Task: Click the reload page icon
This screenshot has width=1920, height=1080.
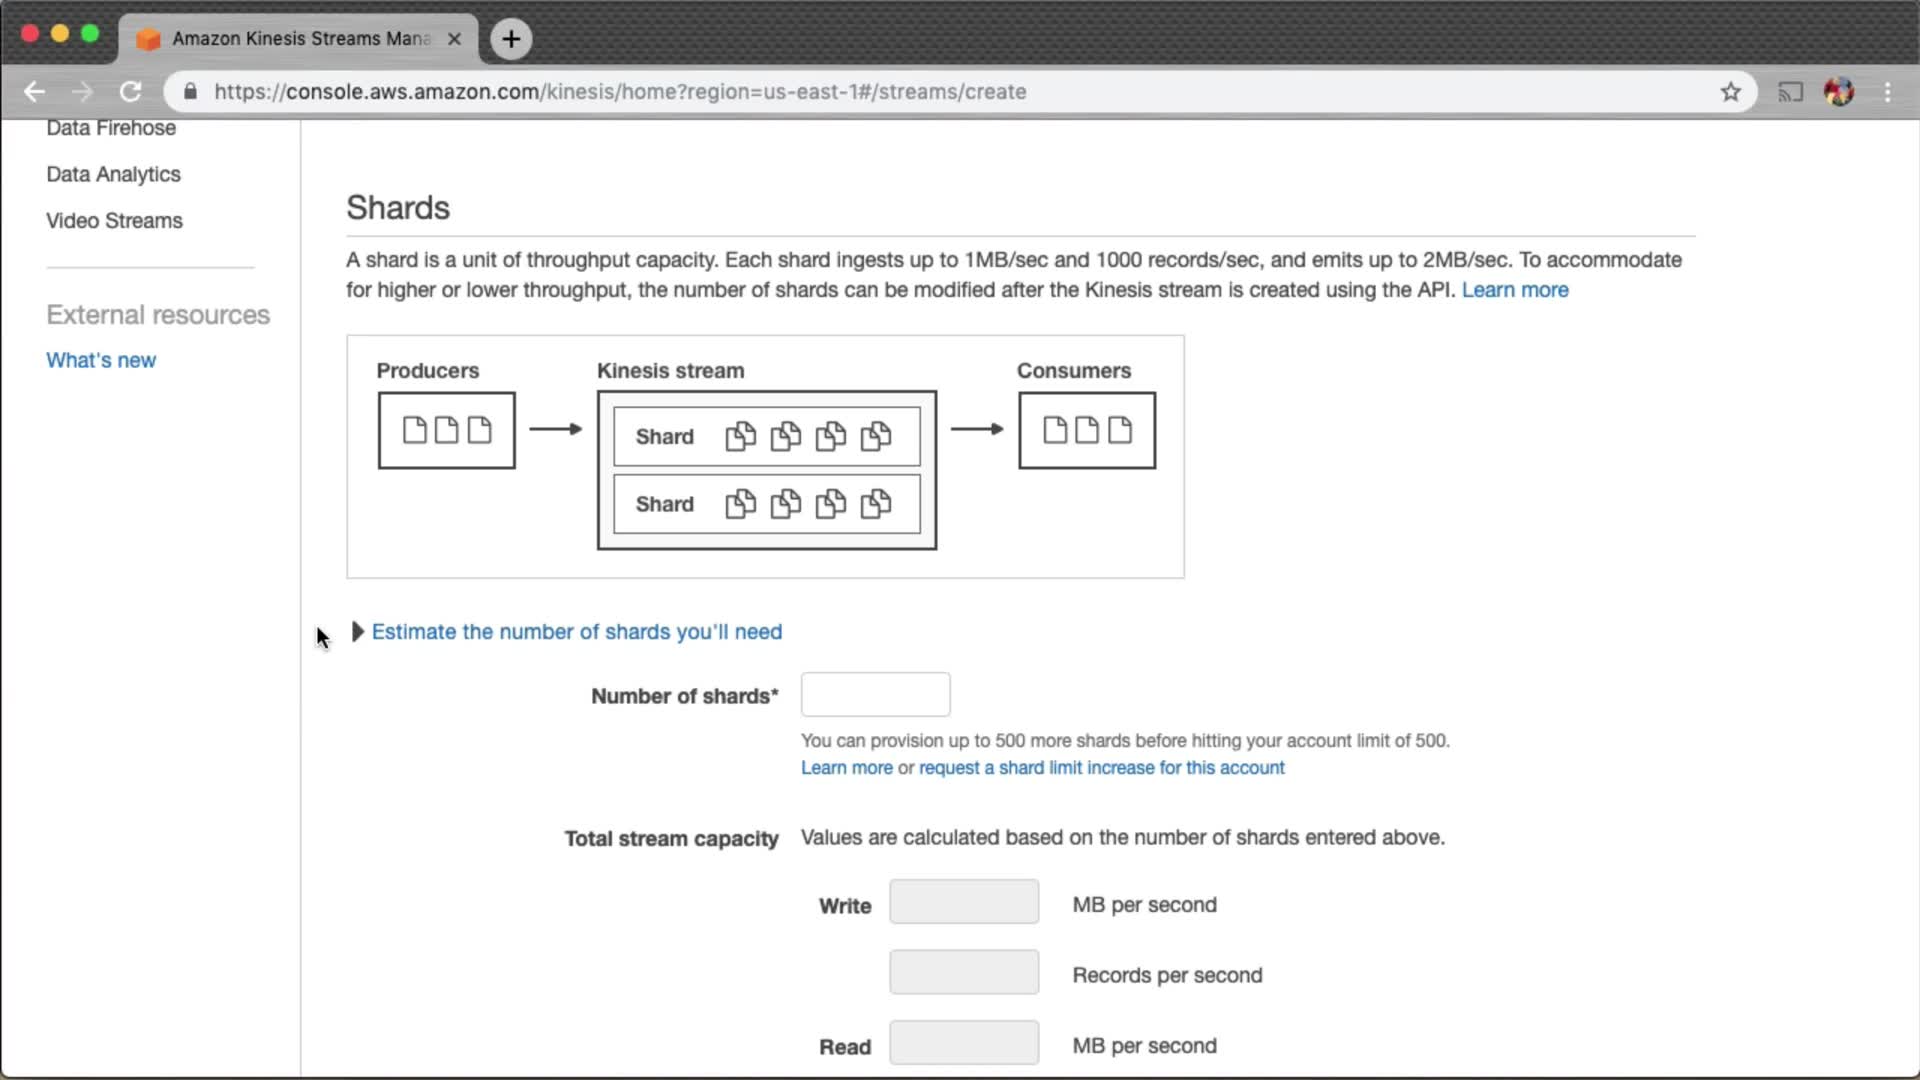Action: [x=130, y=92]
